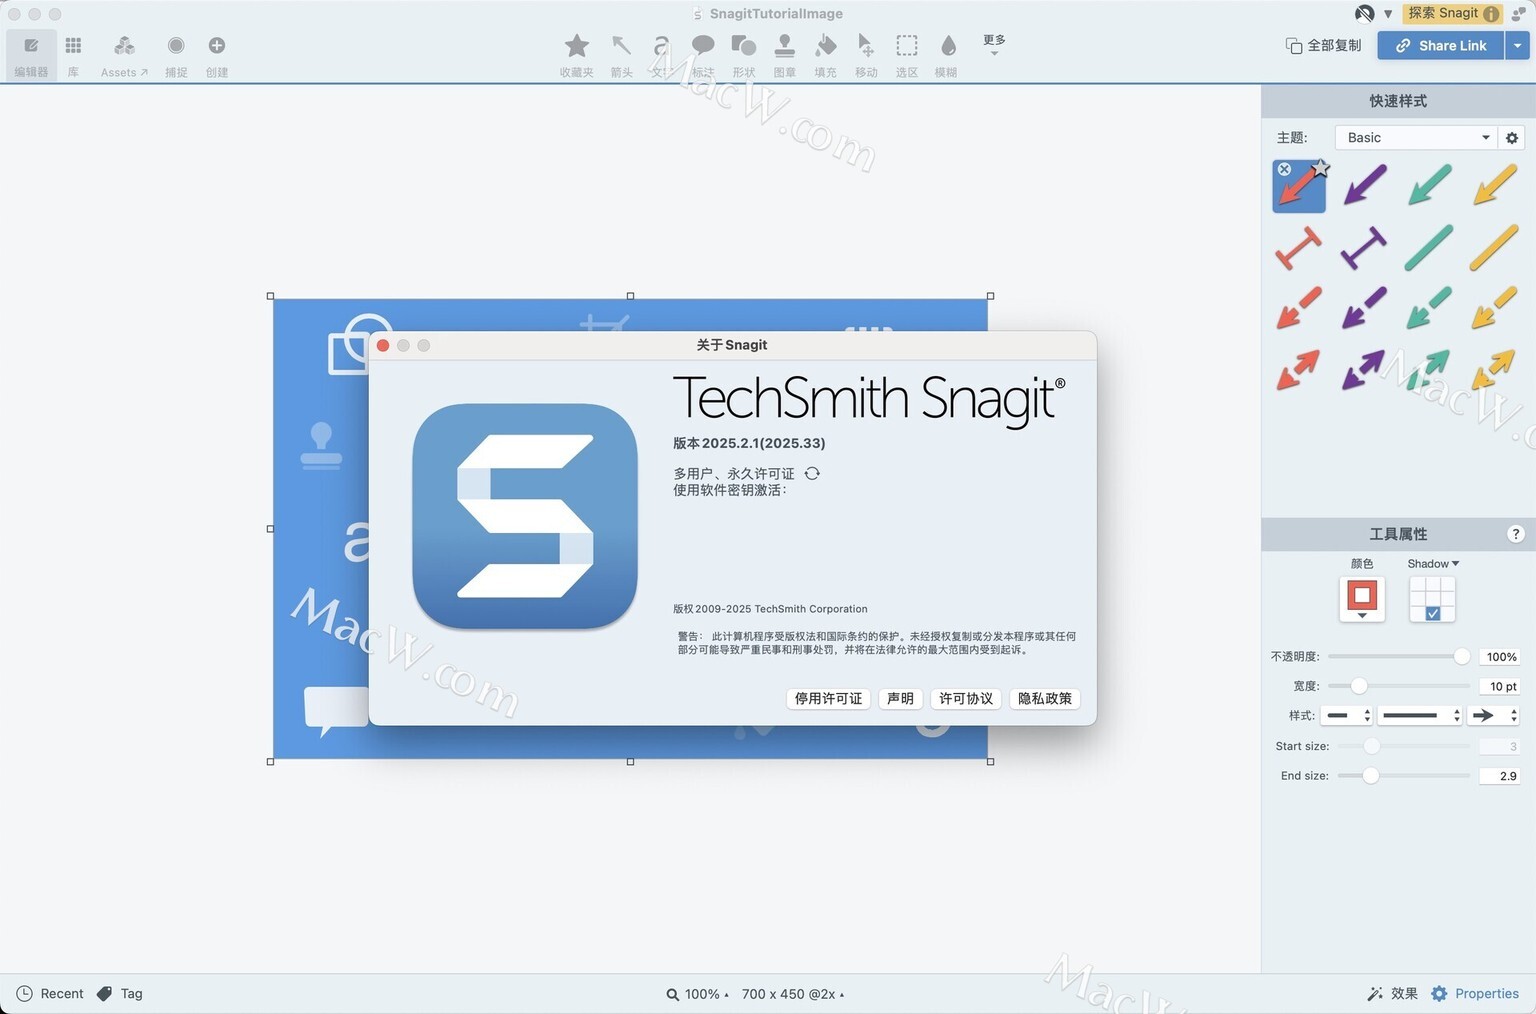Toggle favorite star on selected red arrow style

(x=1320, y=168)
